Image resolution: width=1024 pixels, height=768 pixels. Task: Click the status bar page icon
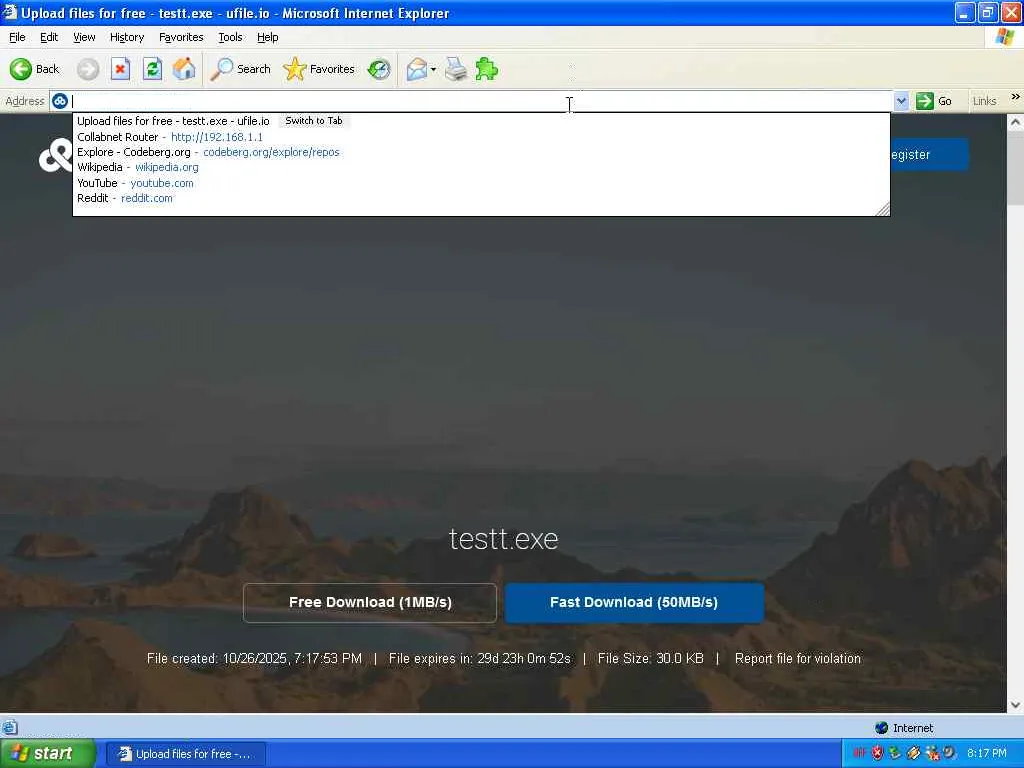[9, 727]
